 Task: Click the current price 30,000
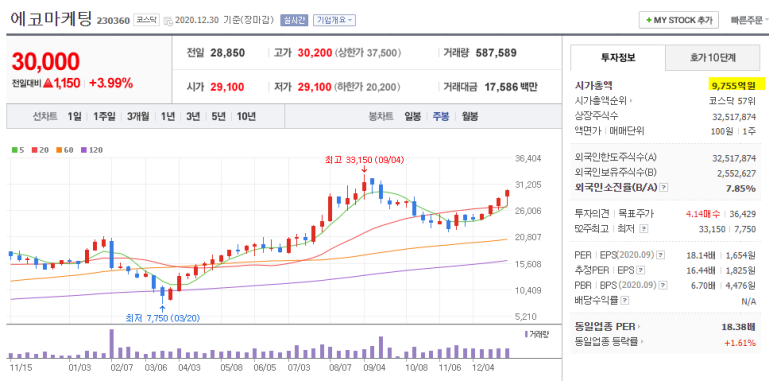pyautogui.click(x=46, y=62)
